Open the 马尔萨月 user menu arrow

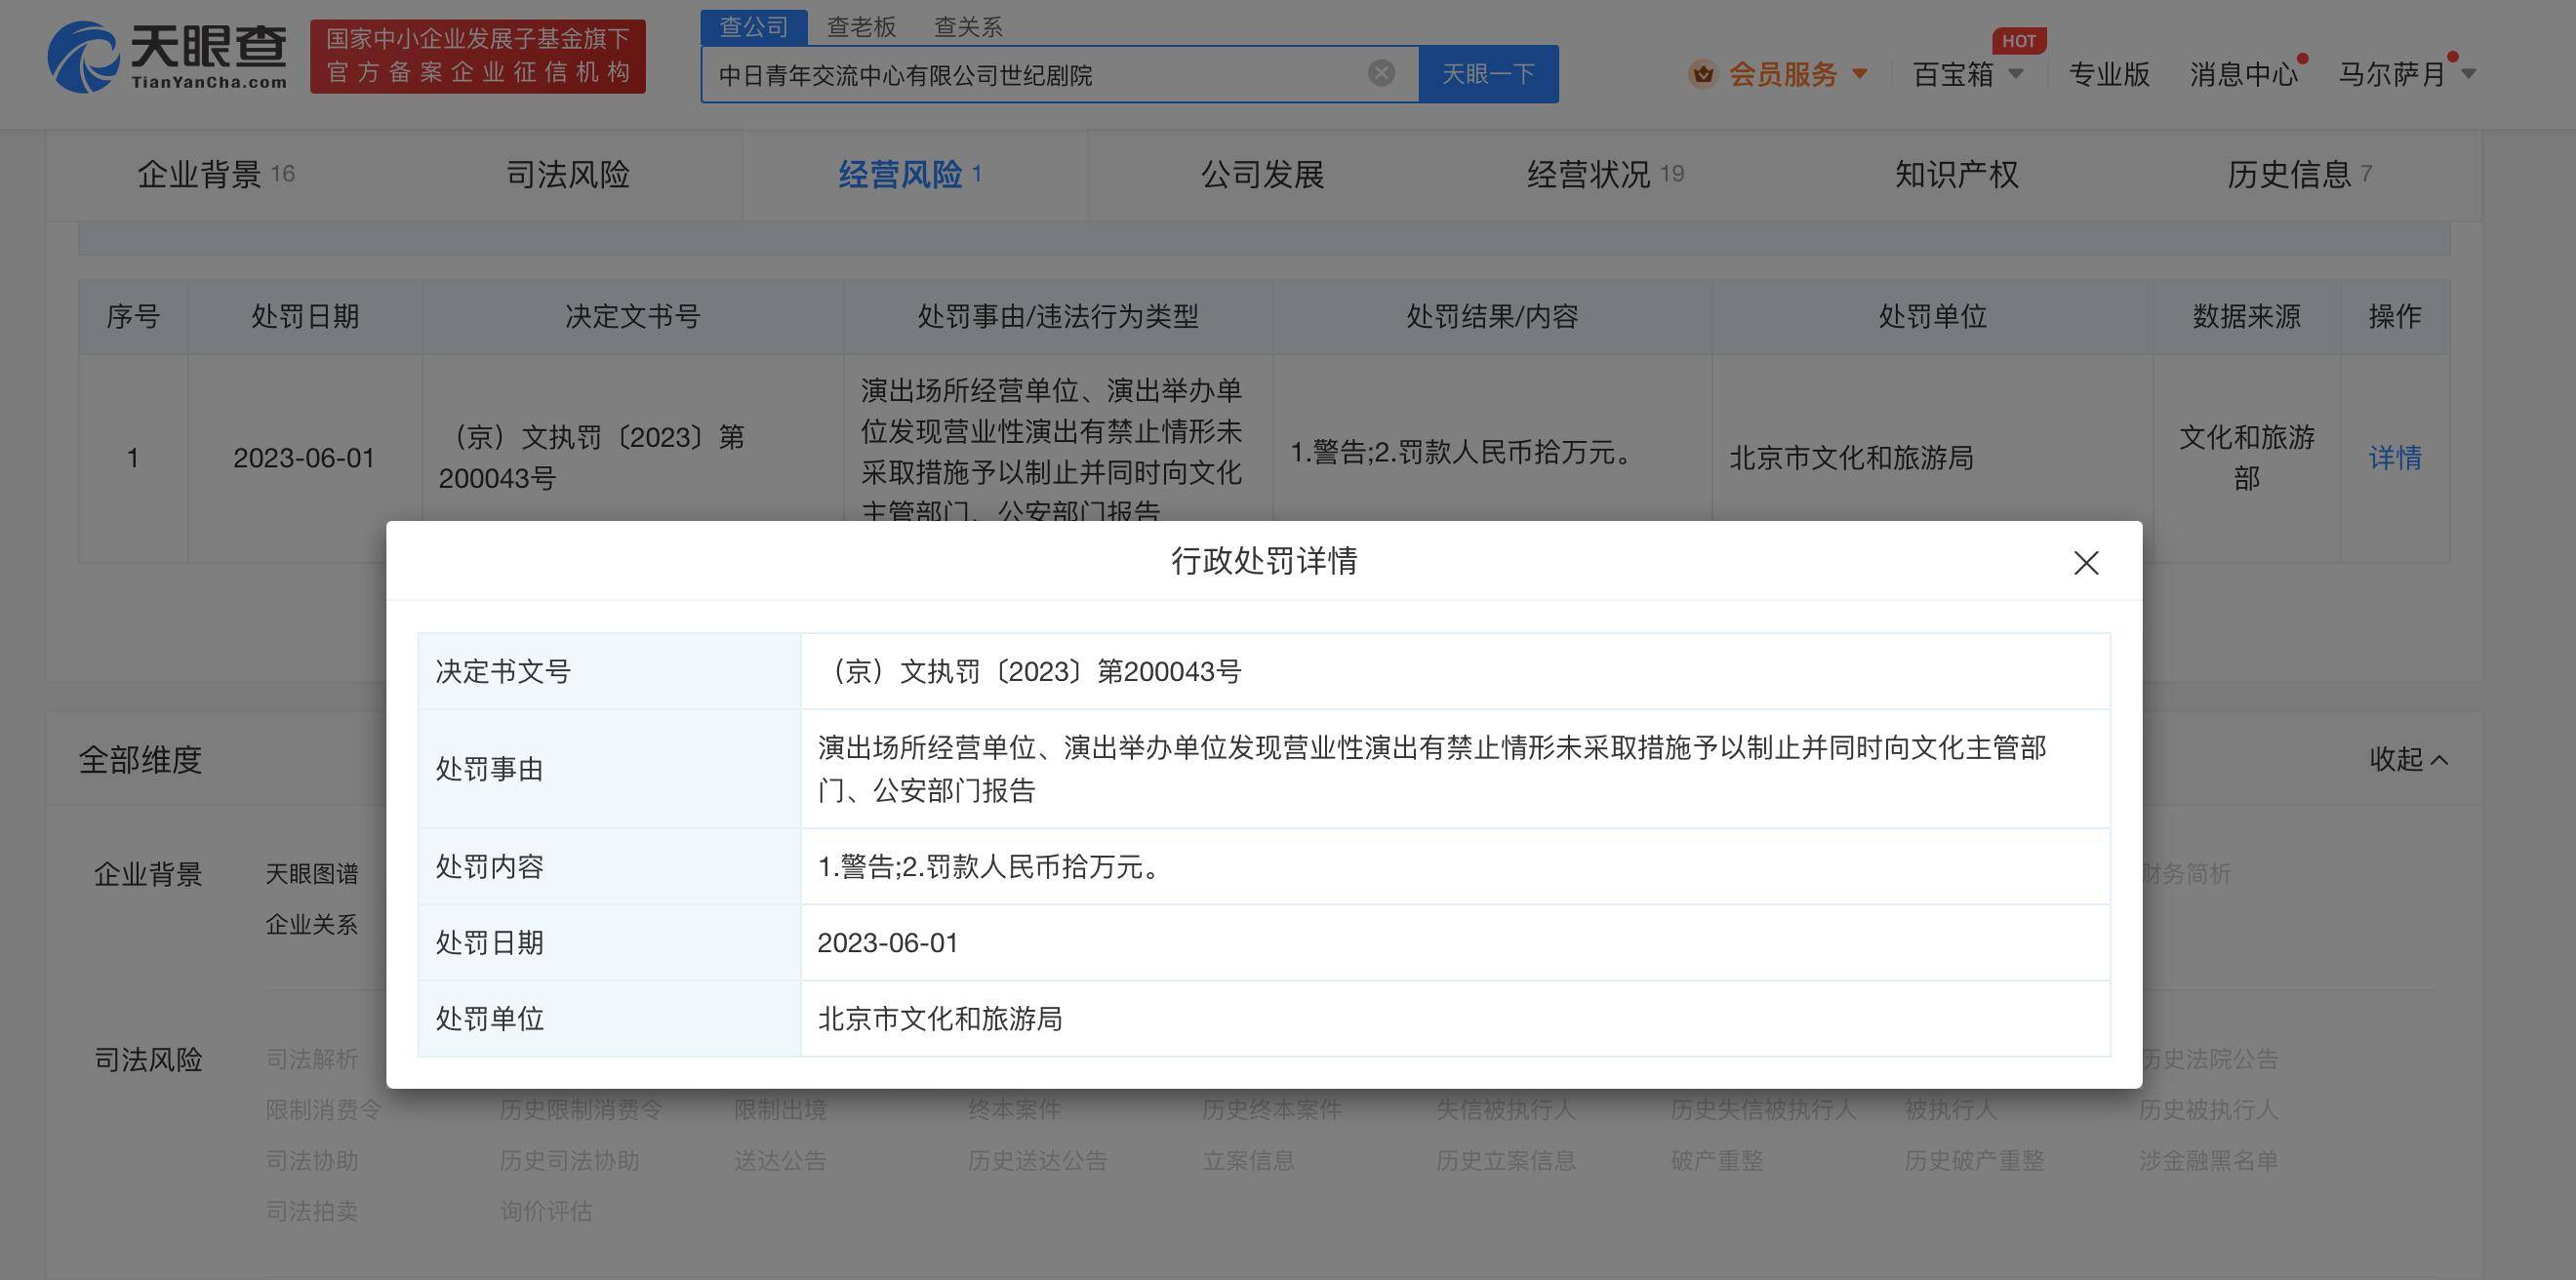tap(2468, 73)
